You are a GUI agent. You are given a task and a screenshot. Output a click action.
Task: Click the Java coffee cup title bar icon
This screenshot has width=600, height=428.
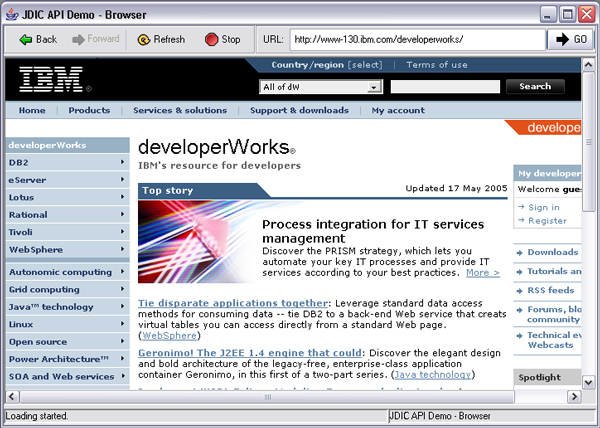point(12,15)
